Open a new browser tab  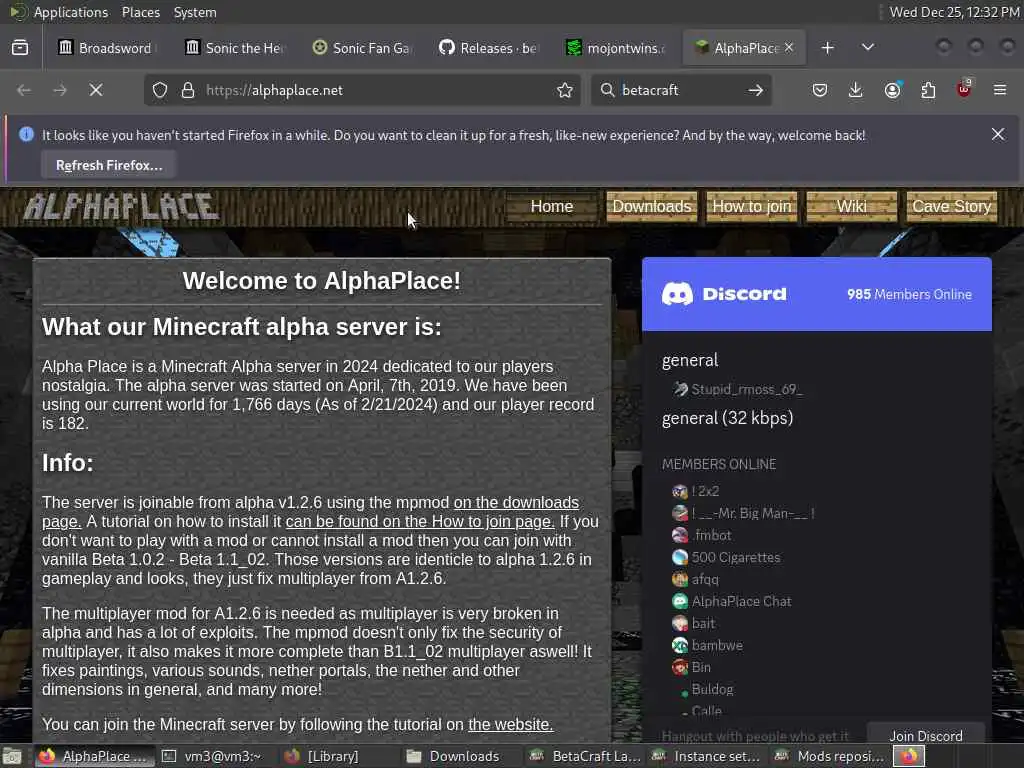(827, 48)
